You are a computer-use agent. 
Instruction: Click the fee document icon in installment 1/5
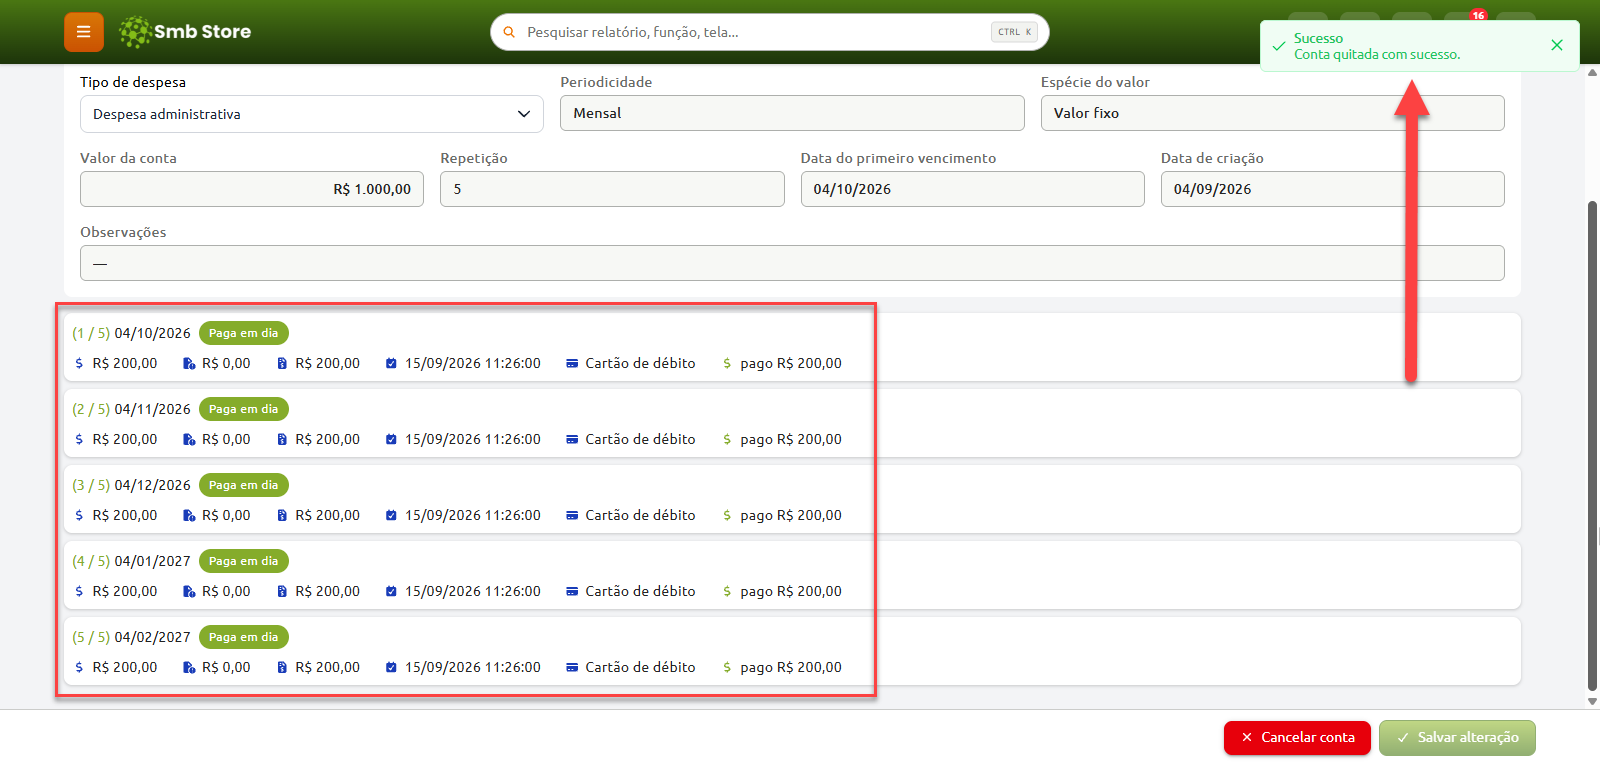pos(189,363)
